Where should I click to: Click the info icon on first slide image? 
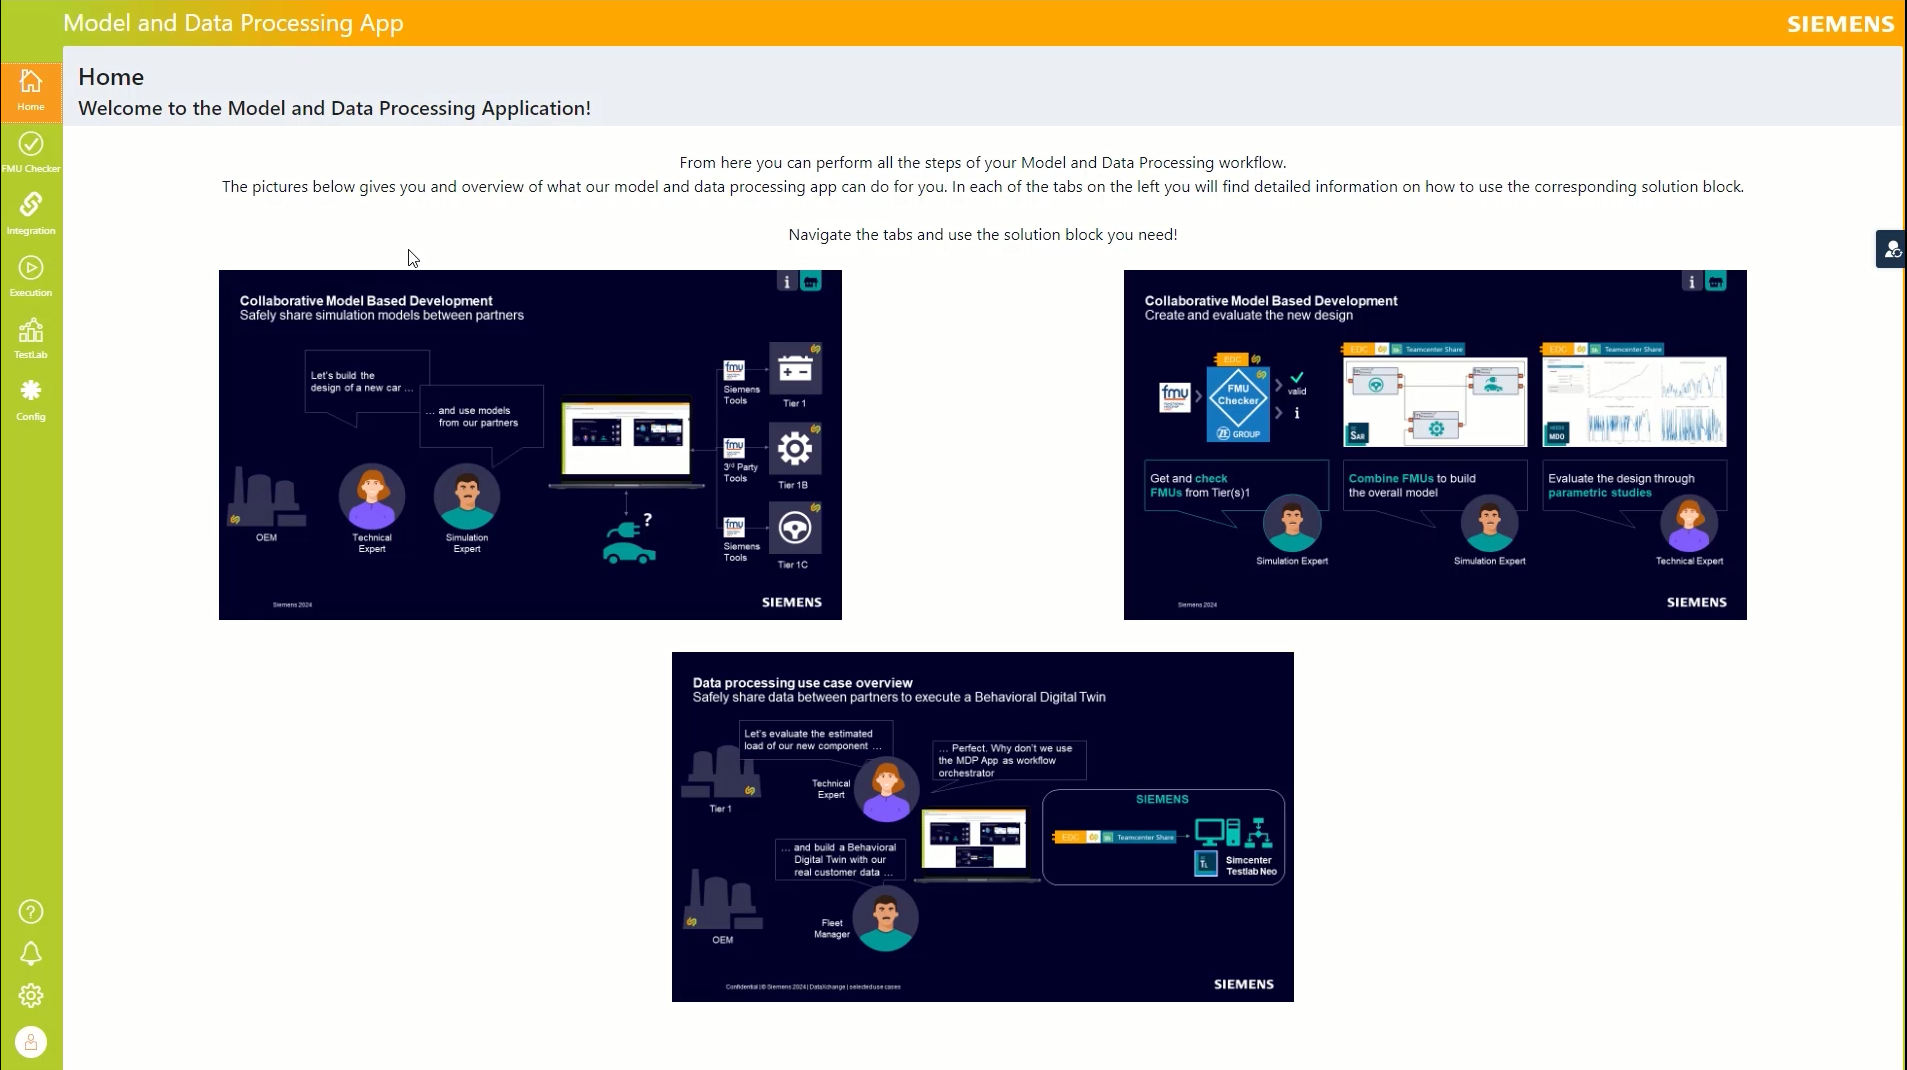click(787, 282)
